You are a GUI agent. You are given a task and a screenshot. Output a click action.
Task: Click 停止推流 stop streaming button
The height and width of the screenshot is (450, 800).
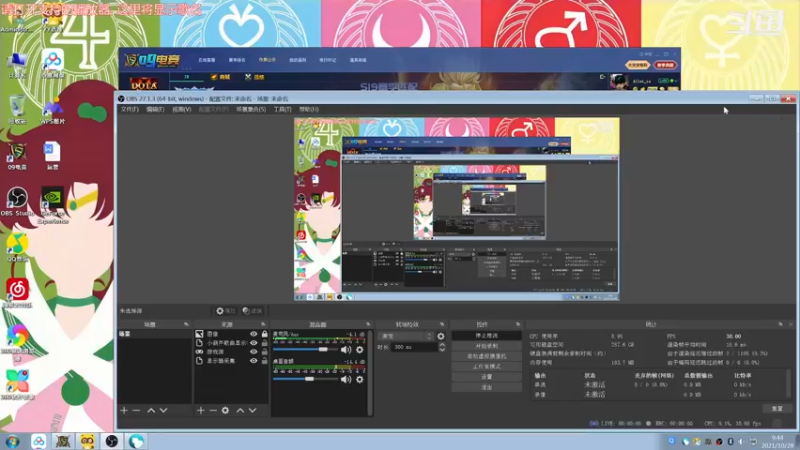(x=487, y=336)
